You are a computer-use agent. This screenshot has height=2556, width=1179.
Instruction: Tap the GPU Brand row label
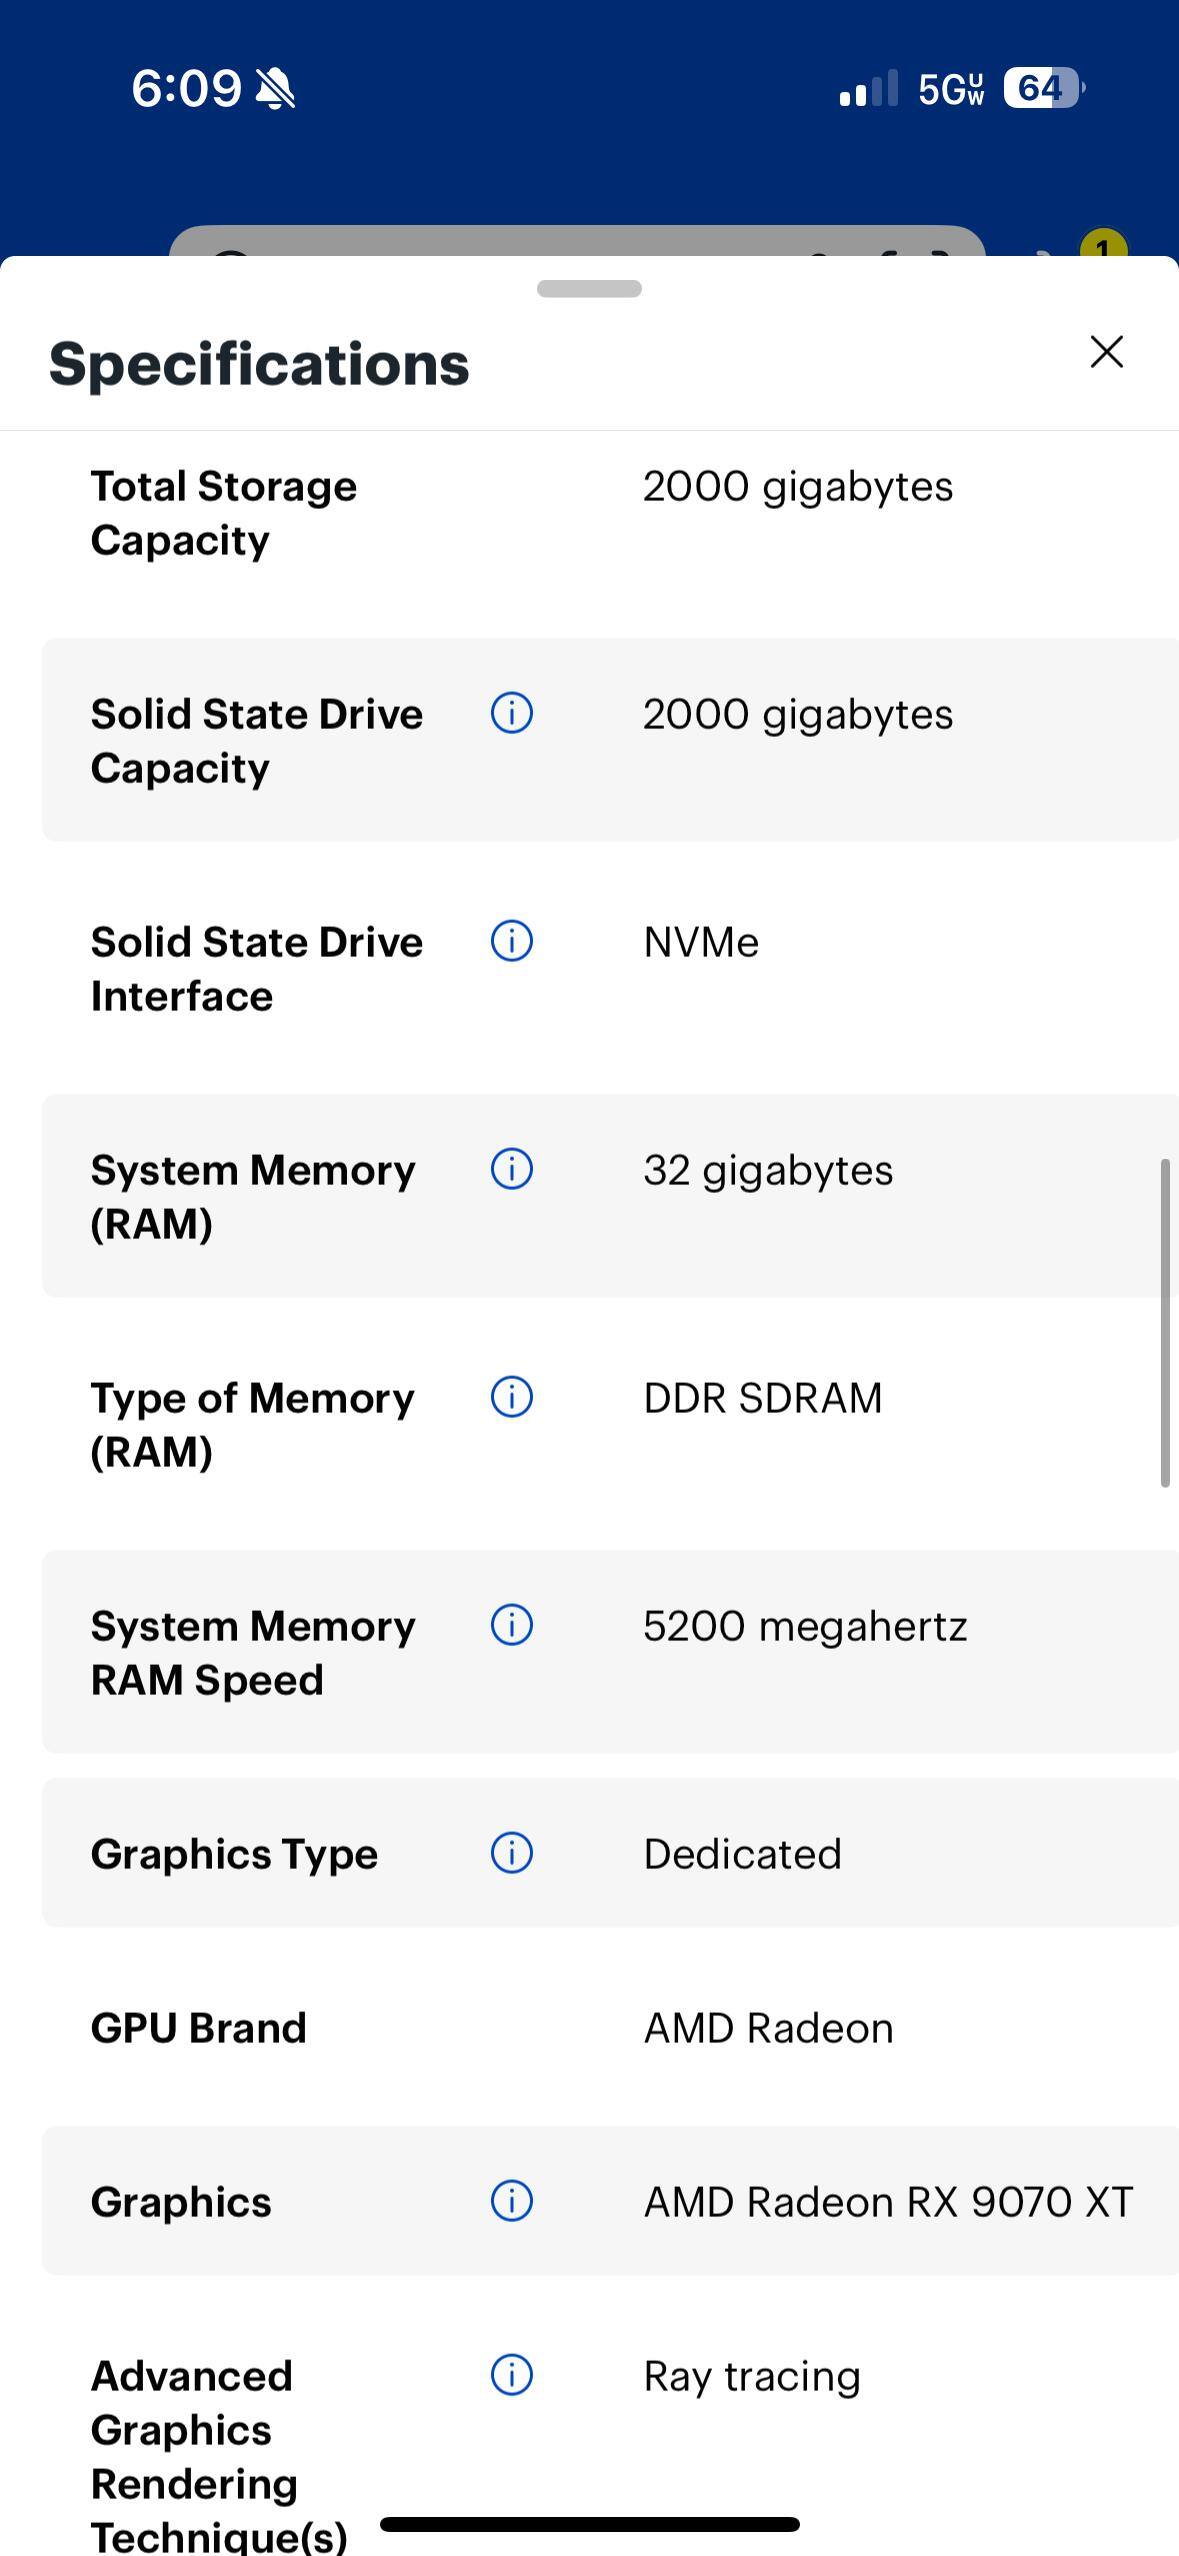pyautogui.click(x=198, y=2028)
